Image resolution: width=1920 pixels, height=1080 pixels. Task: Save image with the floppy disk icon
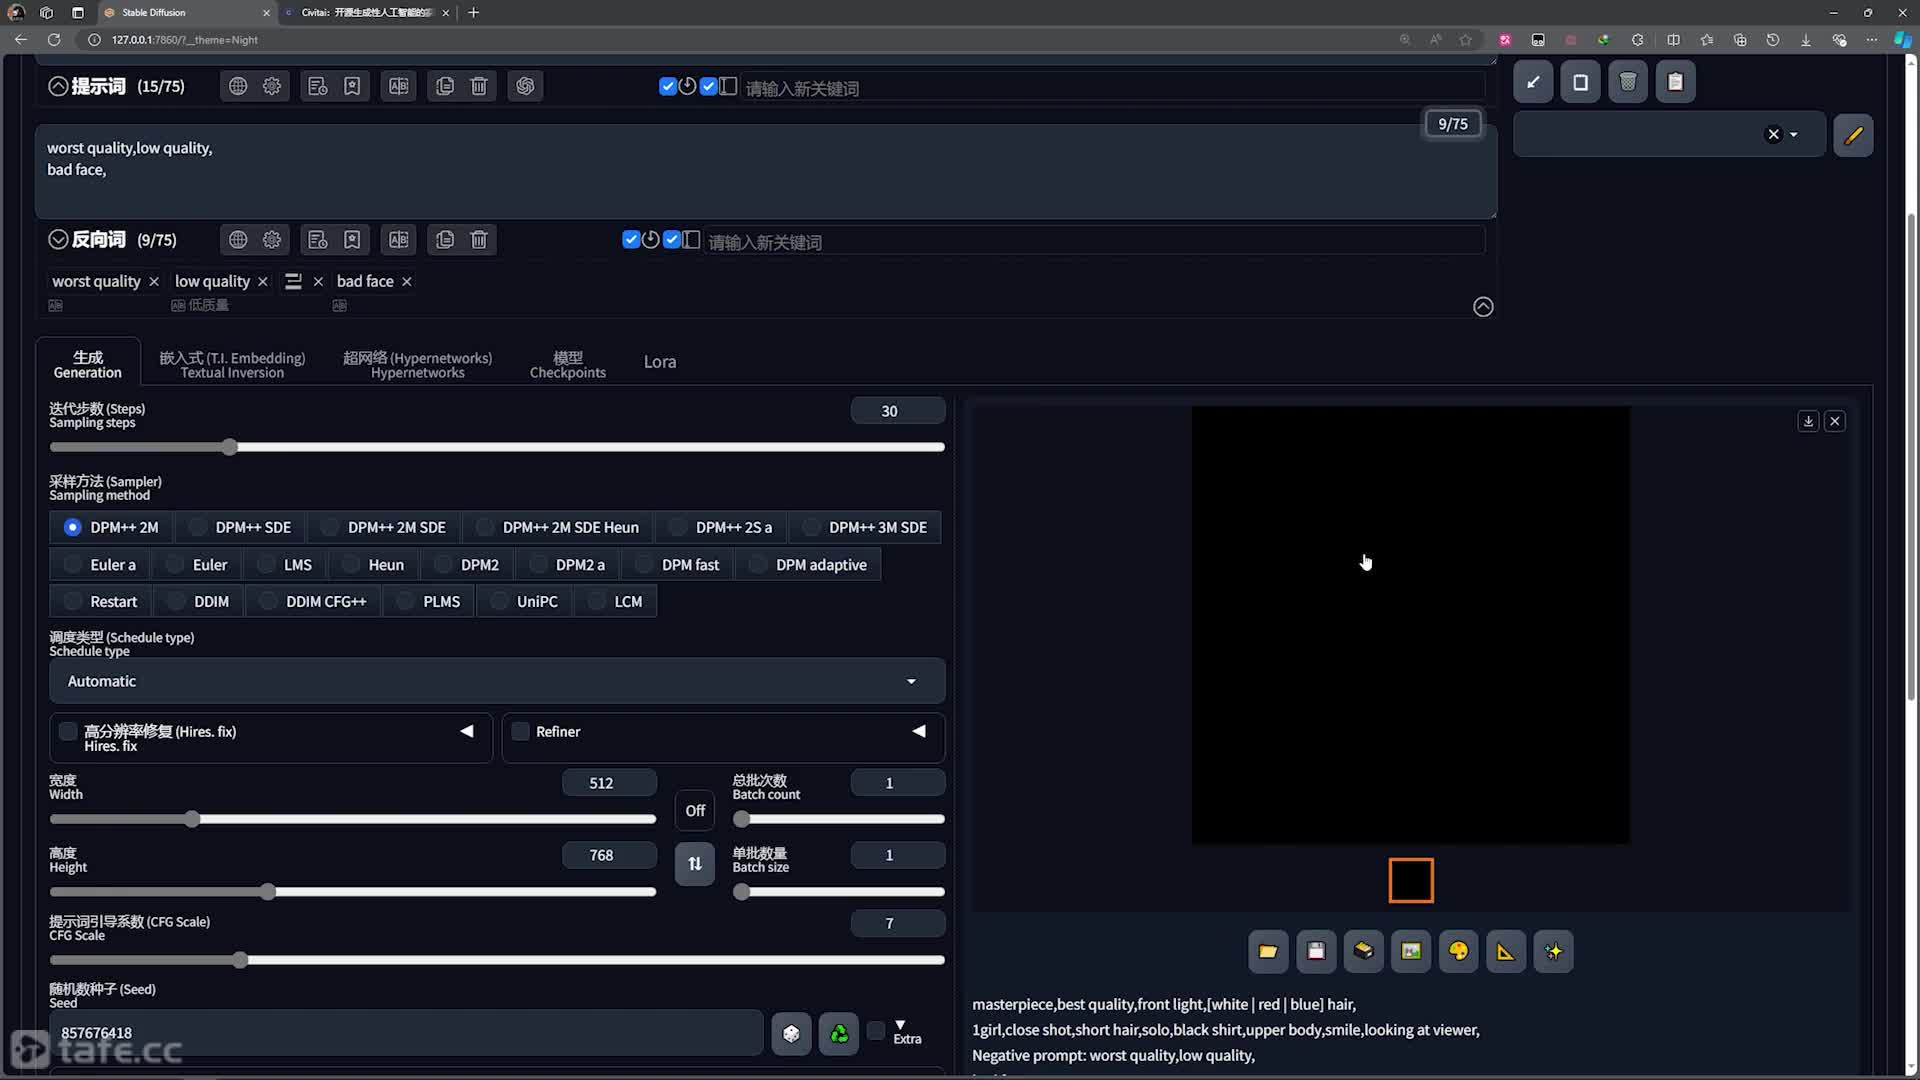[x=1316, y=951]
